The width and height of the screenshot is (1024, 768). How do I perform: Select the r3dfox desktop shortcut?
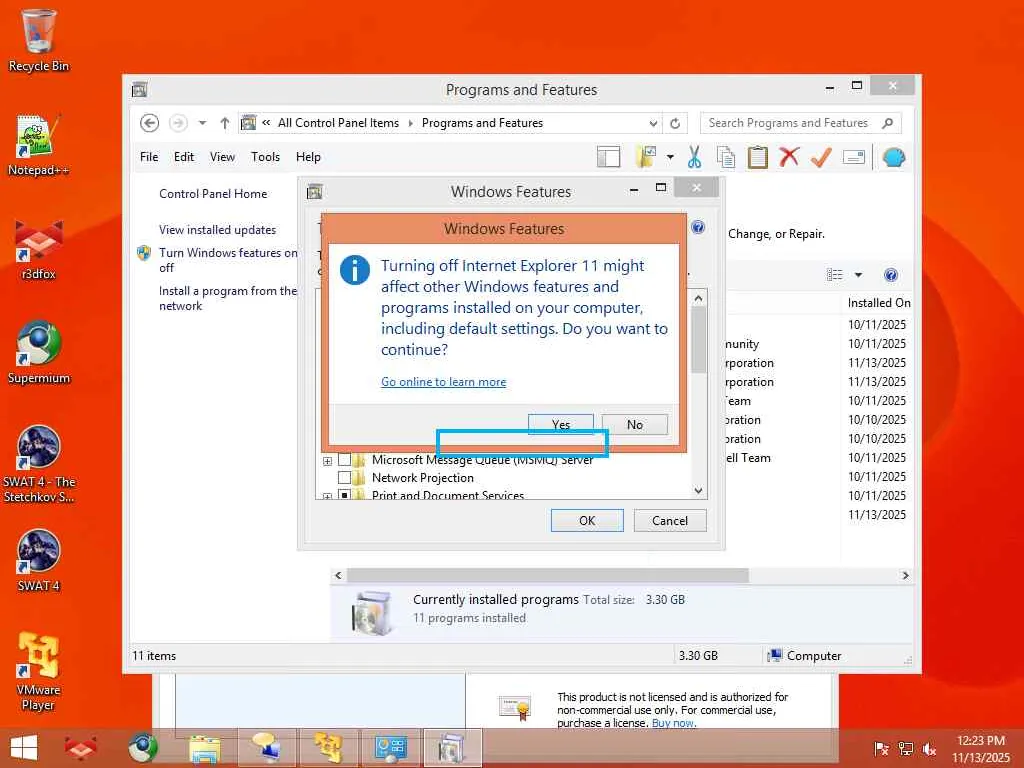point(39,249)
